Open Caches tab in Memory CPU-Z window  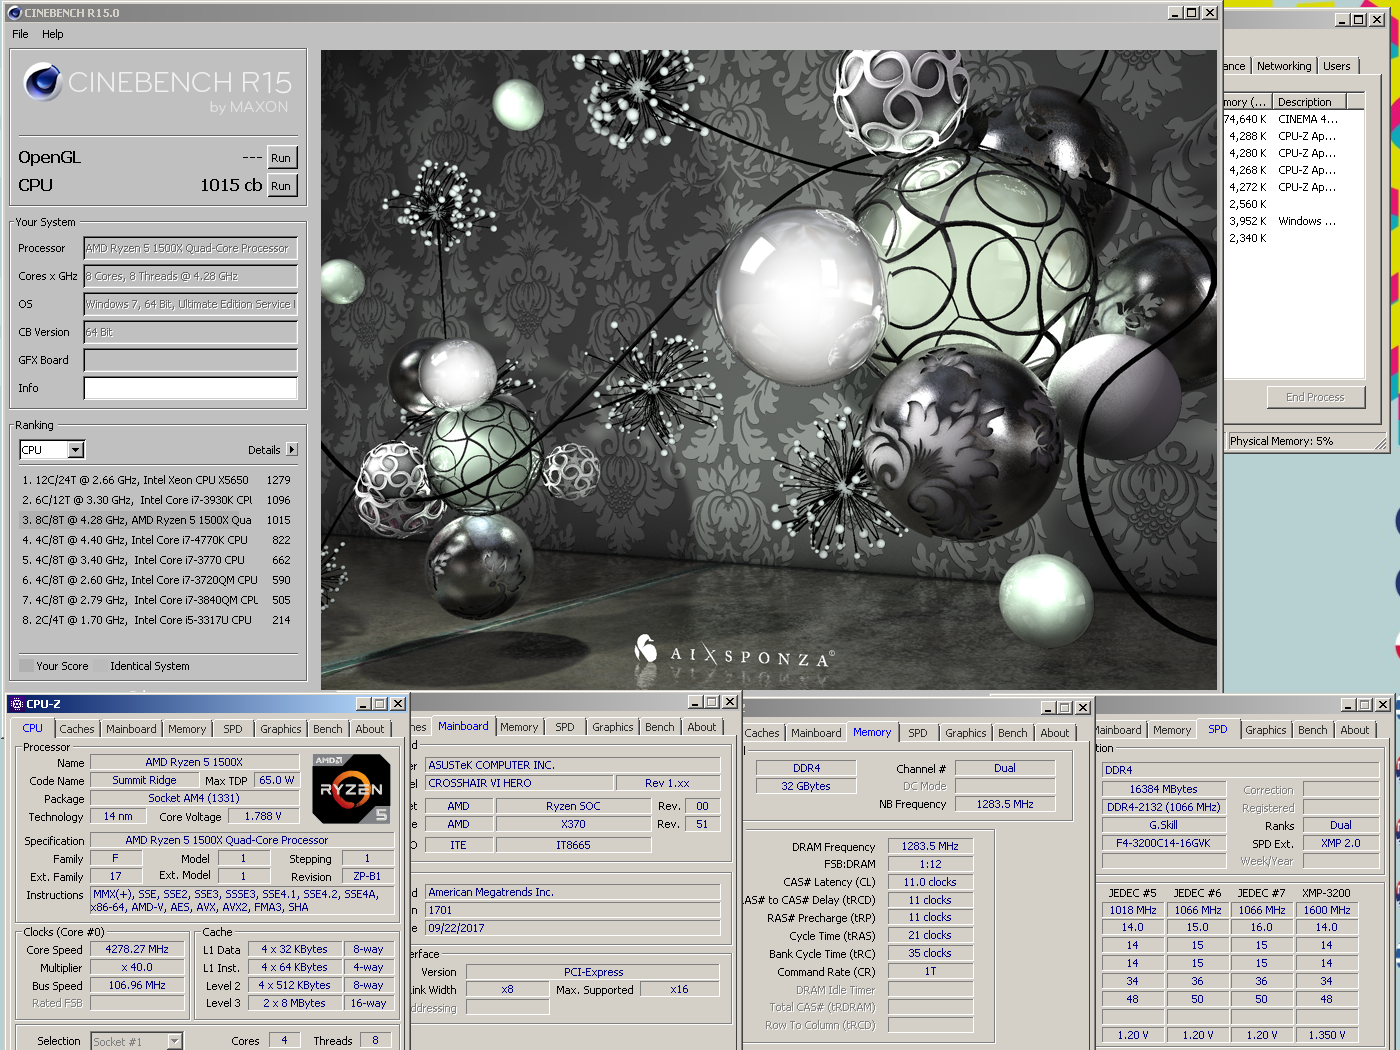762,733
